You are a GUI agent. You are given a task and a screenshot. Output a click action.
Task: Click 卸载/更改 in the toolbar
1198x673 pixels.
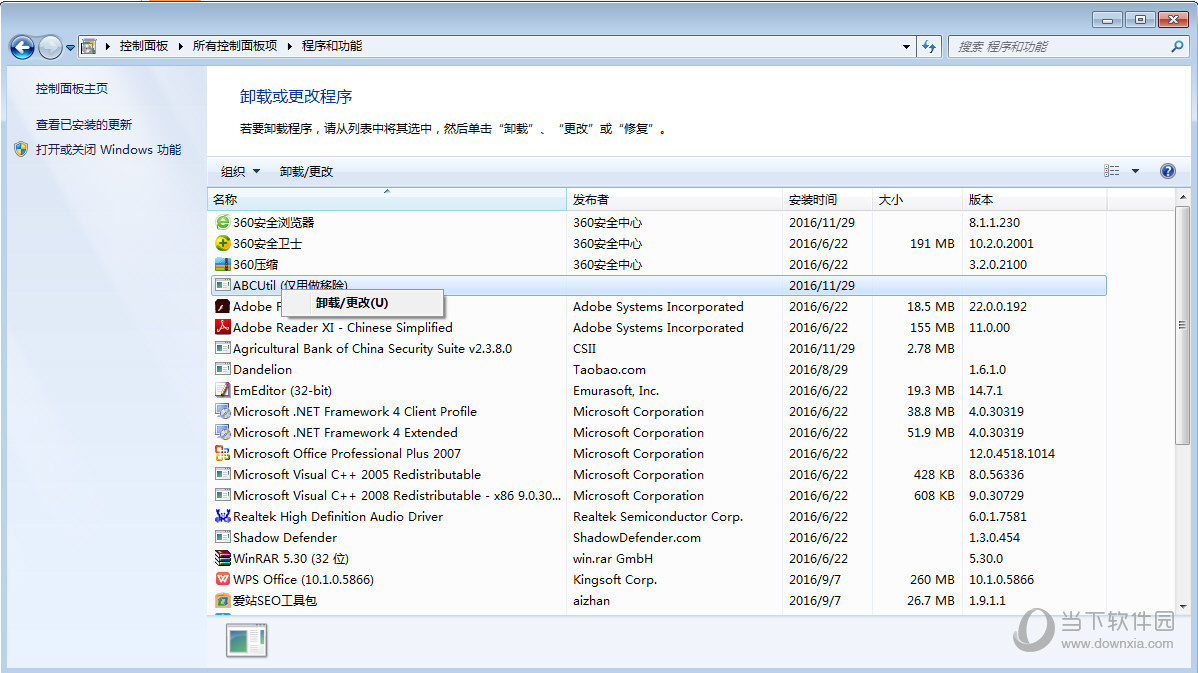[306, 171]
